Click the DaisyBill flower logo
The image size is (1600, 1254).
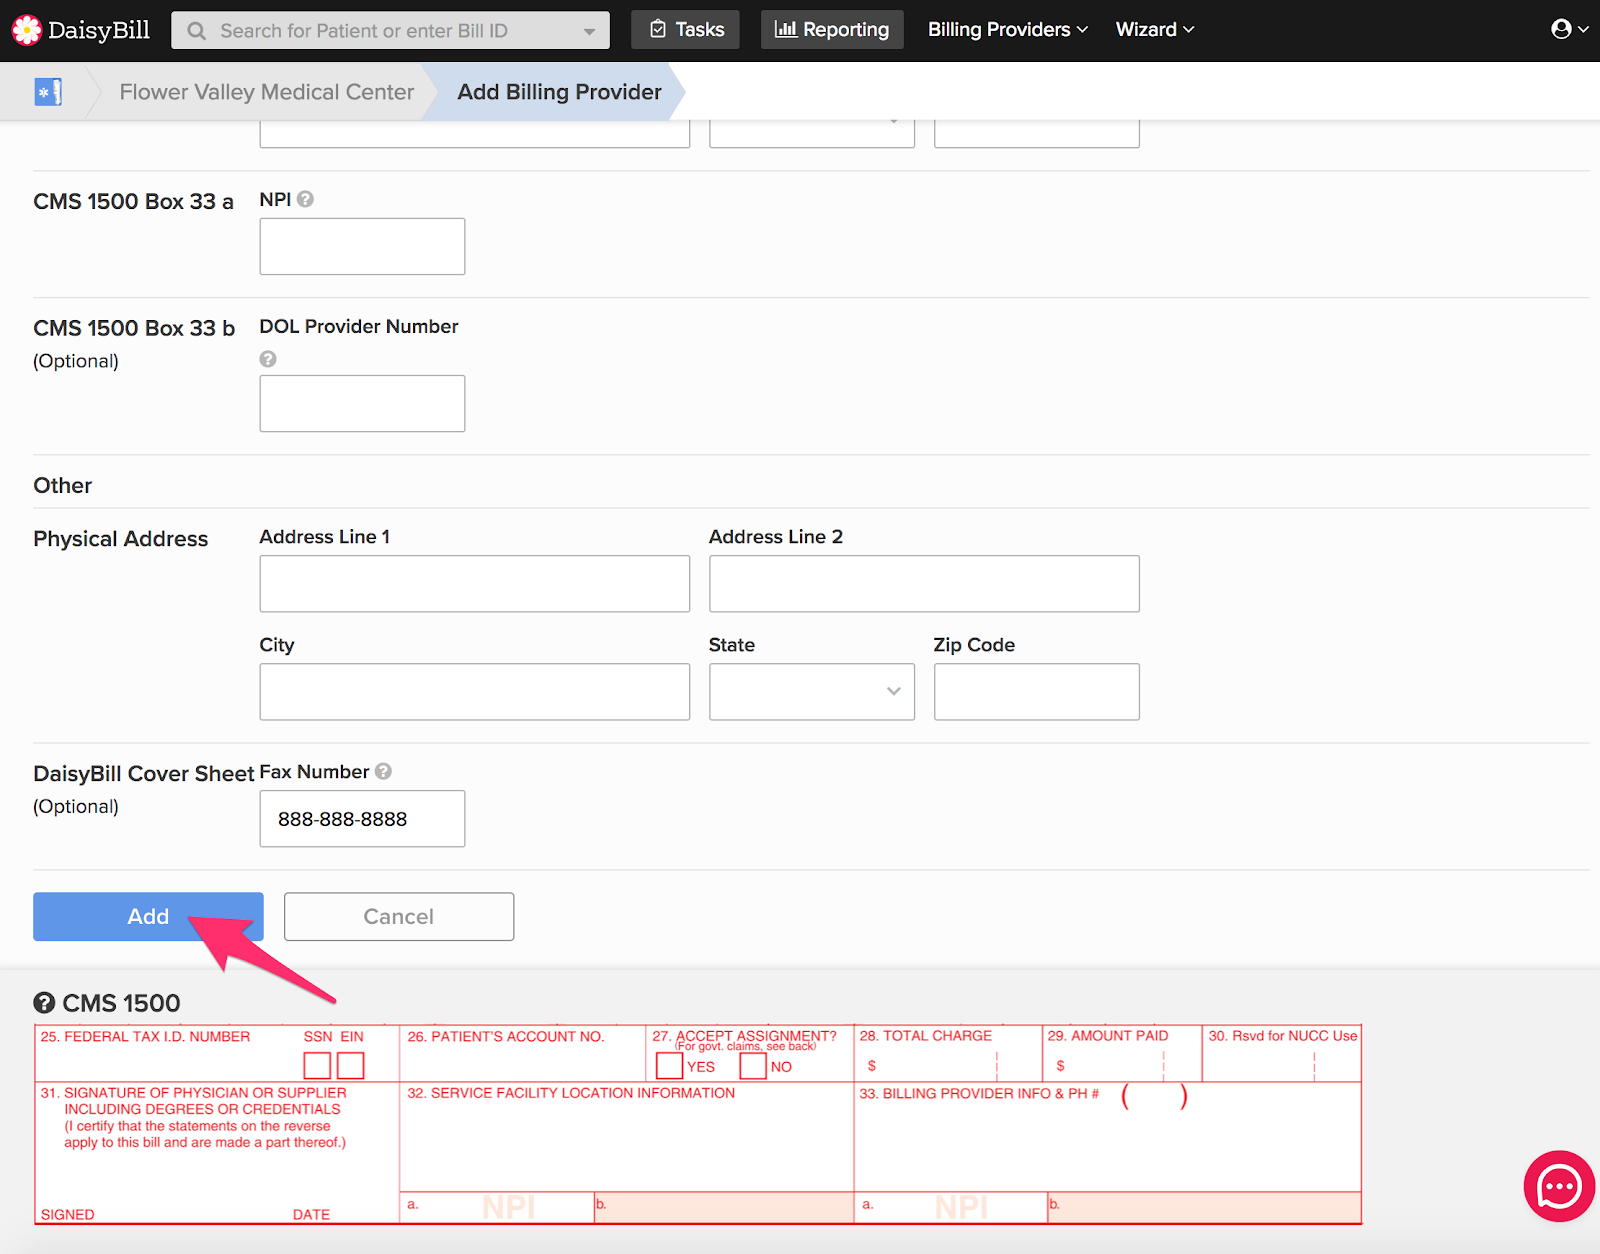[x=27, y=30]
